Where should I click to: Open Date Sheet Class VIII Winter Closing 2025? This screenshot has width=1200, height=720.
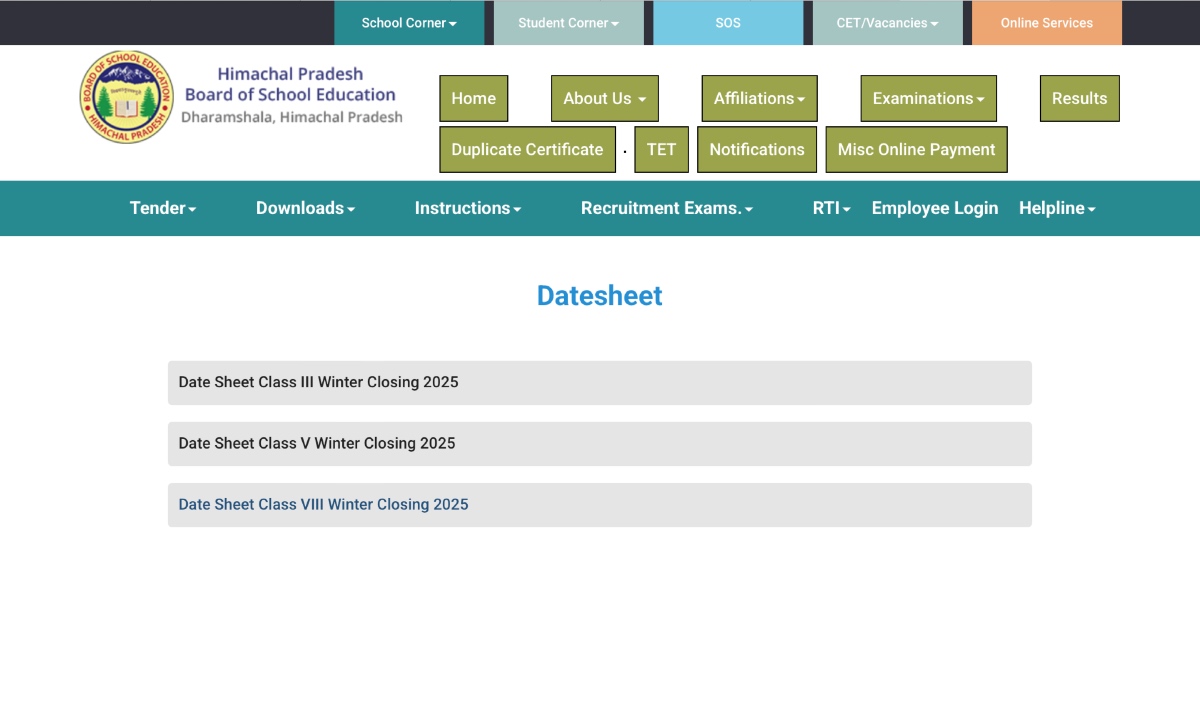tap(323, 504)
